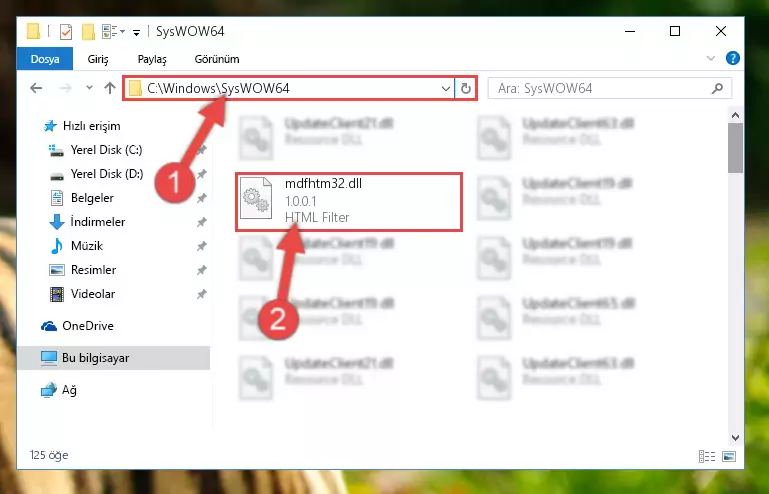This screenshot has width=769, height=494.
Task: Switch to the Paylaş ribbon tab
Action: click(x=152, y=59)
